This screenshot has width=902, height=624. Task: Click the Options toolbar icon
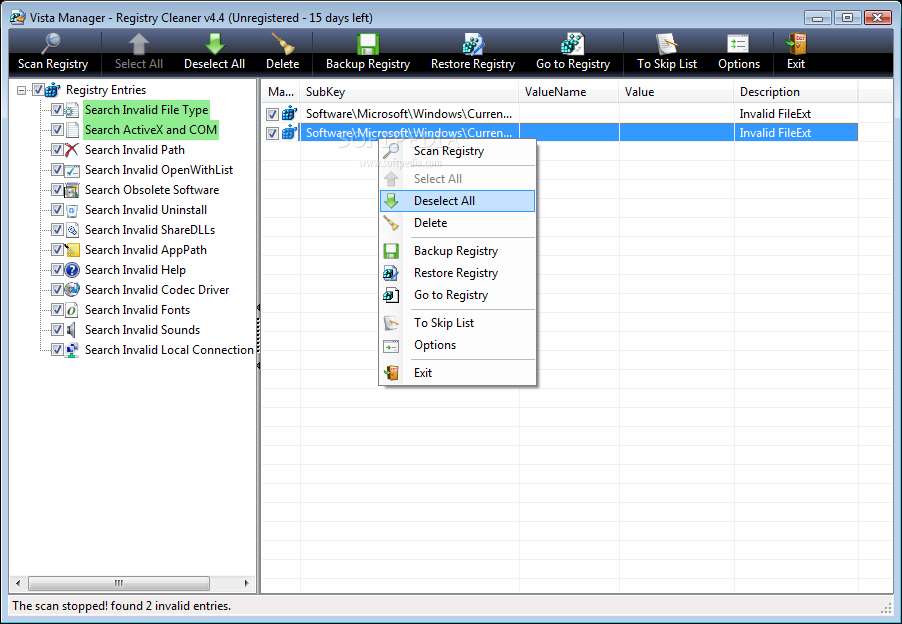point(738,44)
